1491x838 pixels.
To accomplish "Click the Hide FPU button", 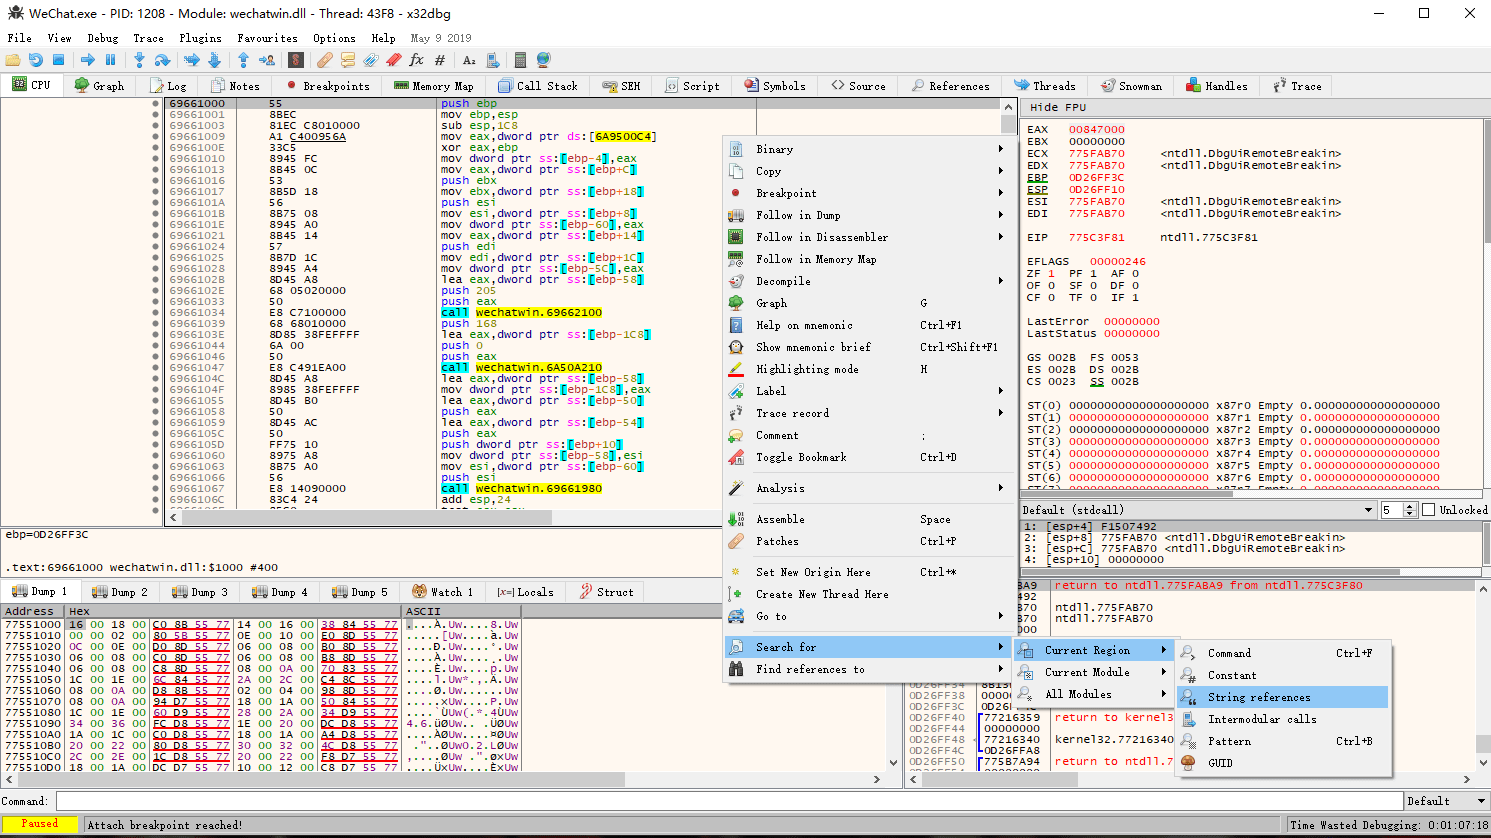I will coord(1057,107).
